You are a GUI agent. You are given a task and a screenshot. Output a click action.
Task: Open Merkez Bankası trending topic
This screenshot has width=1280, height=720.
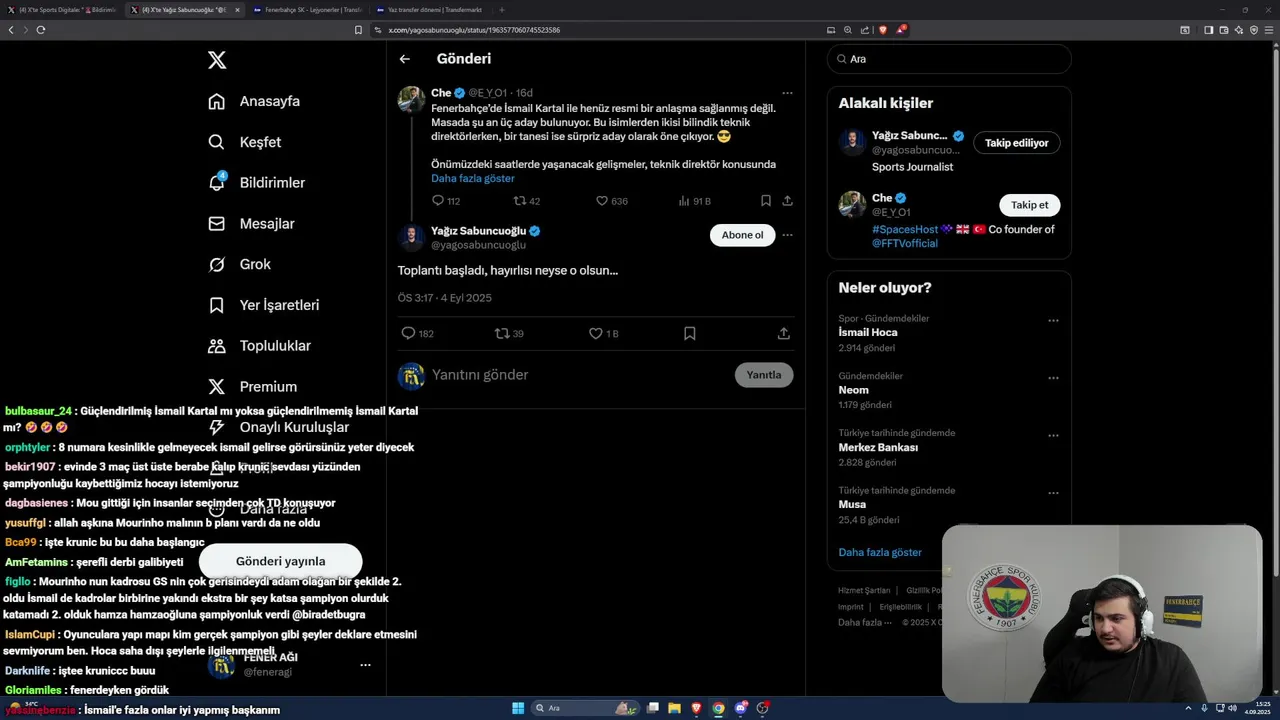click(878, 447)
